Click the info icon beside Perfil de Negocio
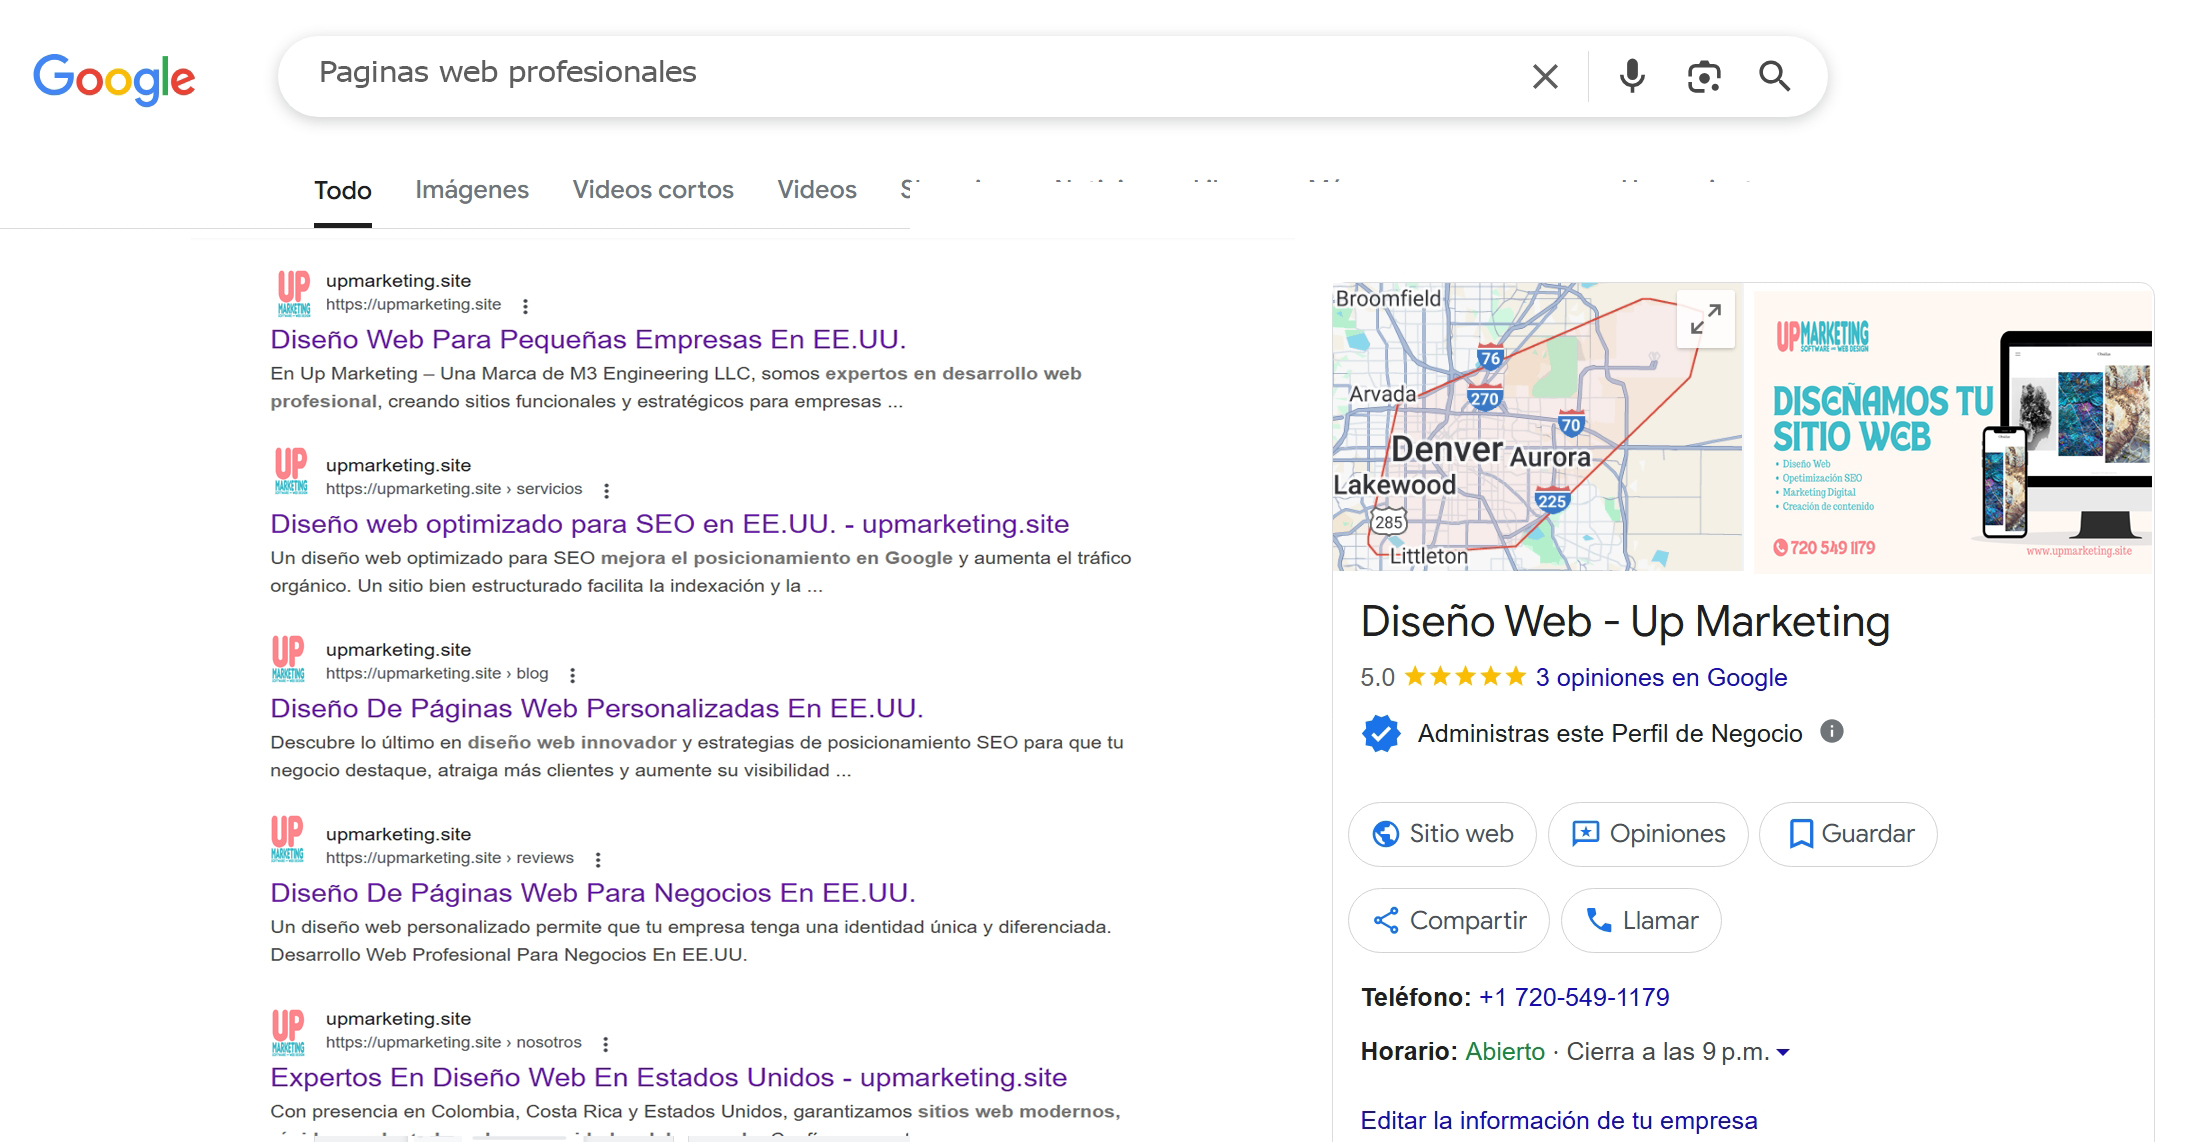This screenshot has width=2200, height=1142. point(1832,732)
